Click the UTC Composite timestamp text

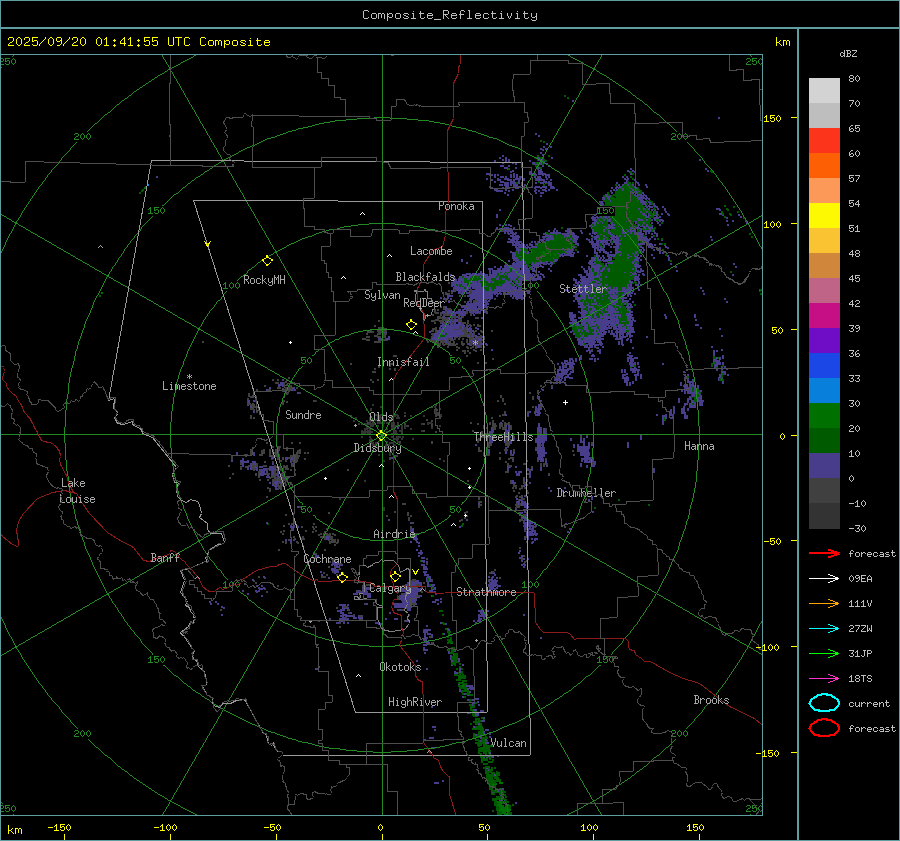[138, 42]
